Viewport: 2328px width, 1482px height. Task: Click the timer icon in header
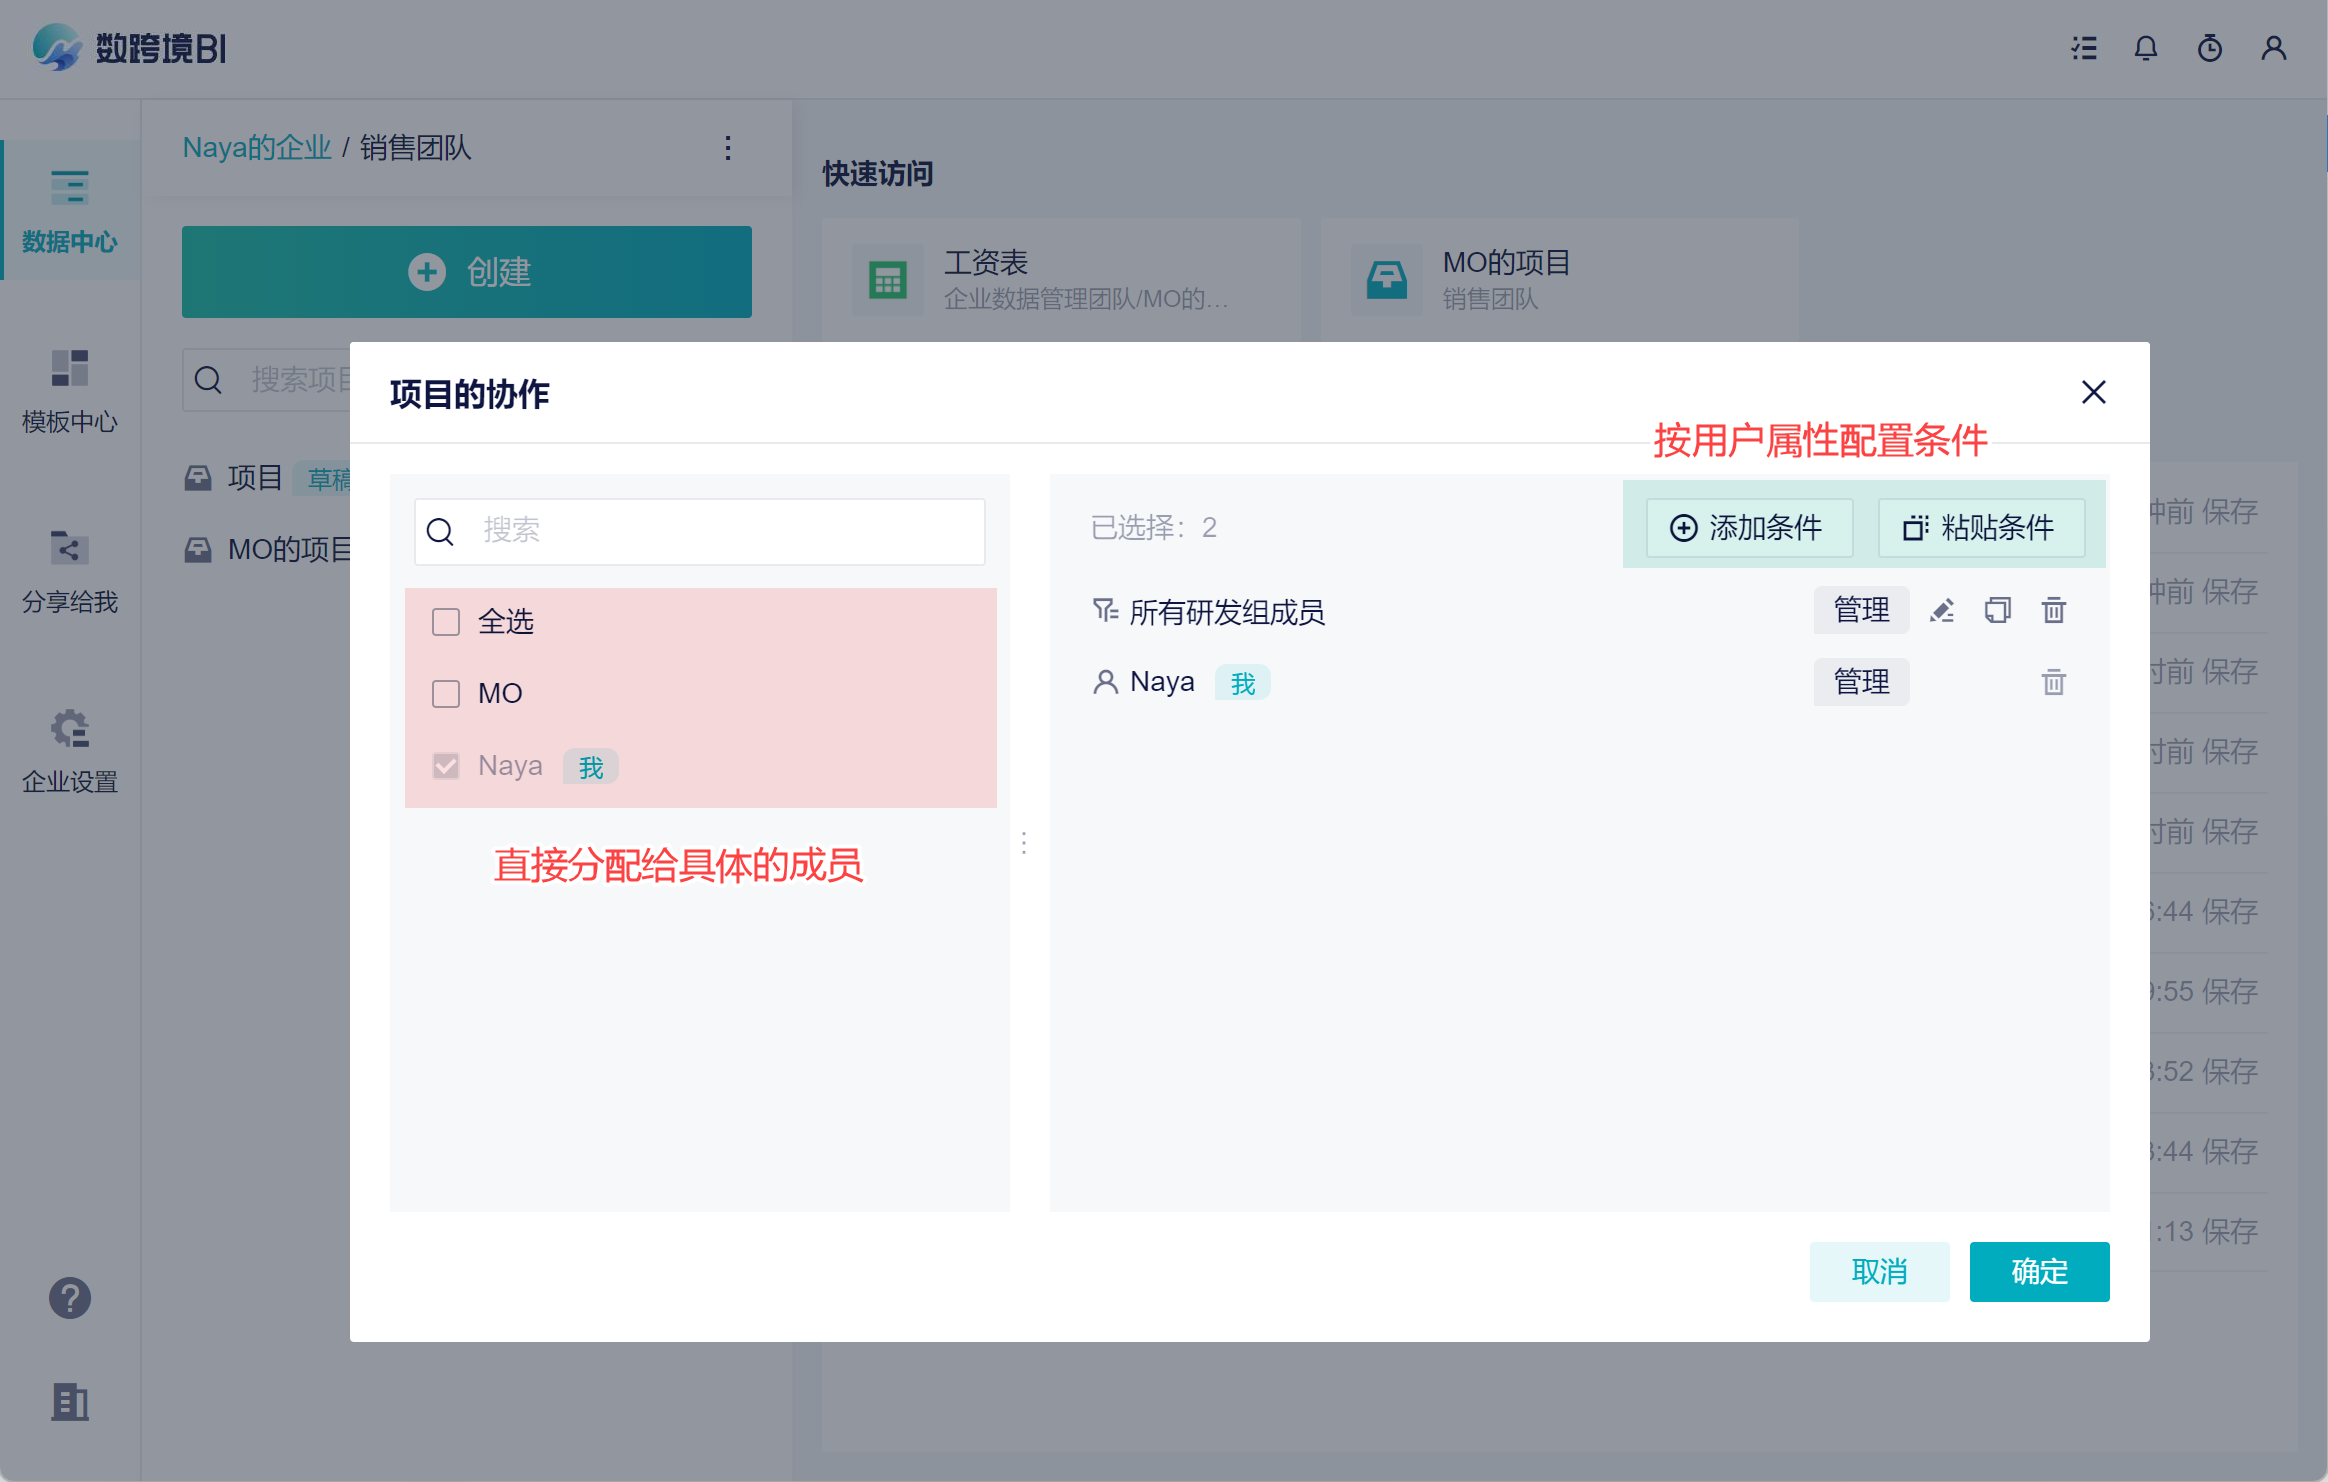click(x=2210, y=48)
